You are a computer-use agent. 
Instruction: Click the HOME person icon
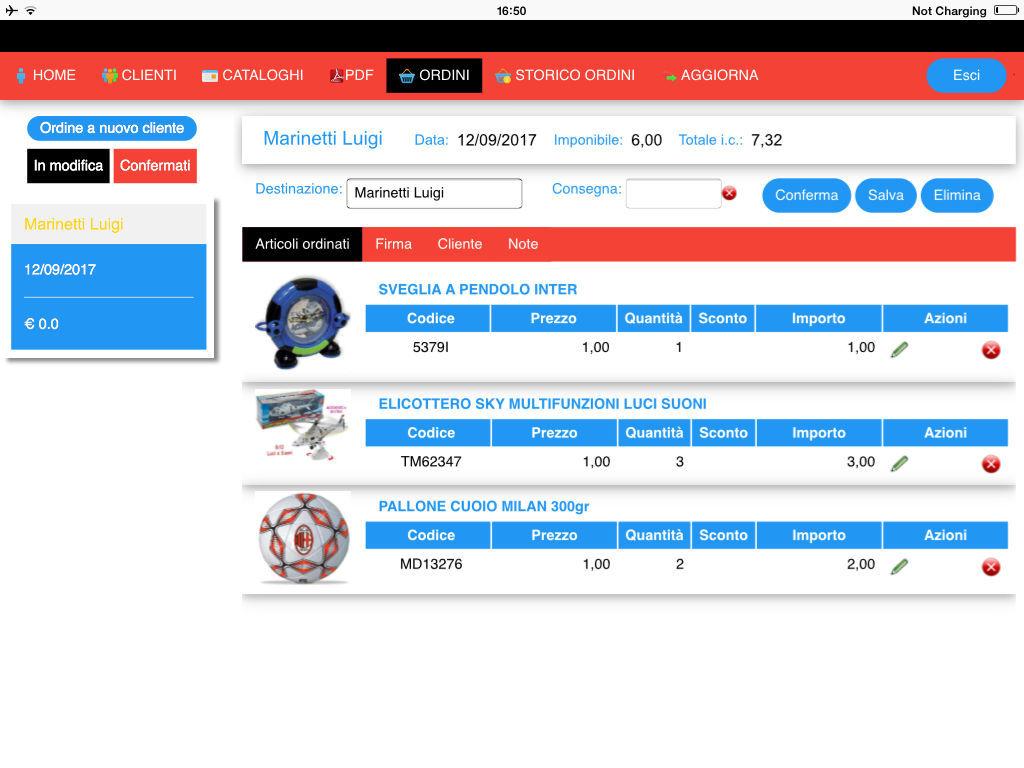click(22, 76)
